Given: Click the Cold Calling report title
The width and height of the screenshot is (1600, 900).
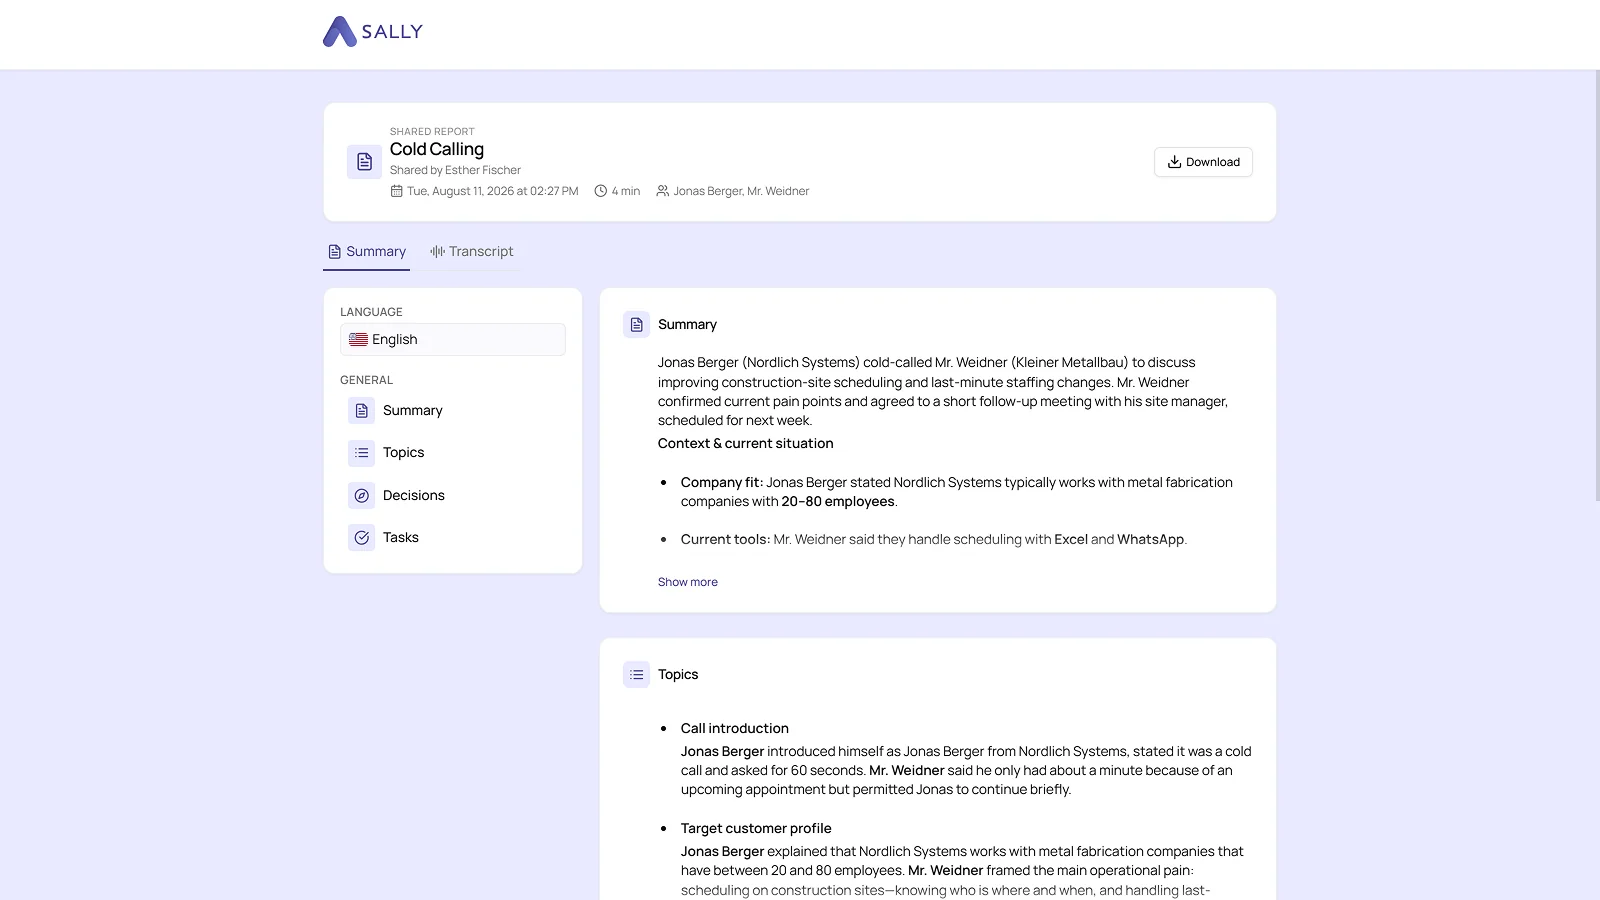Looking at the screenshot, I should pos(437,149).
